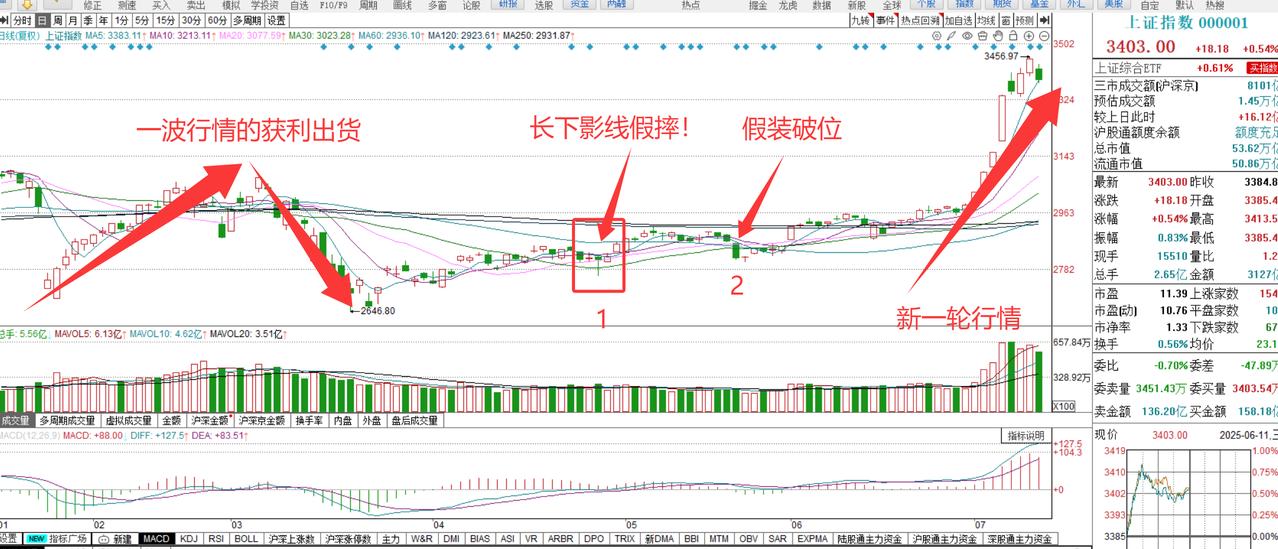The height and width of the screenshot is (549, 1278).
Task: Click the 沪股通额度余额 row
Action: [x=1185, y=131]
